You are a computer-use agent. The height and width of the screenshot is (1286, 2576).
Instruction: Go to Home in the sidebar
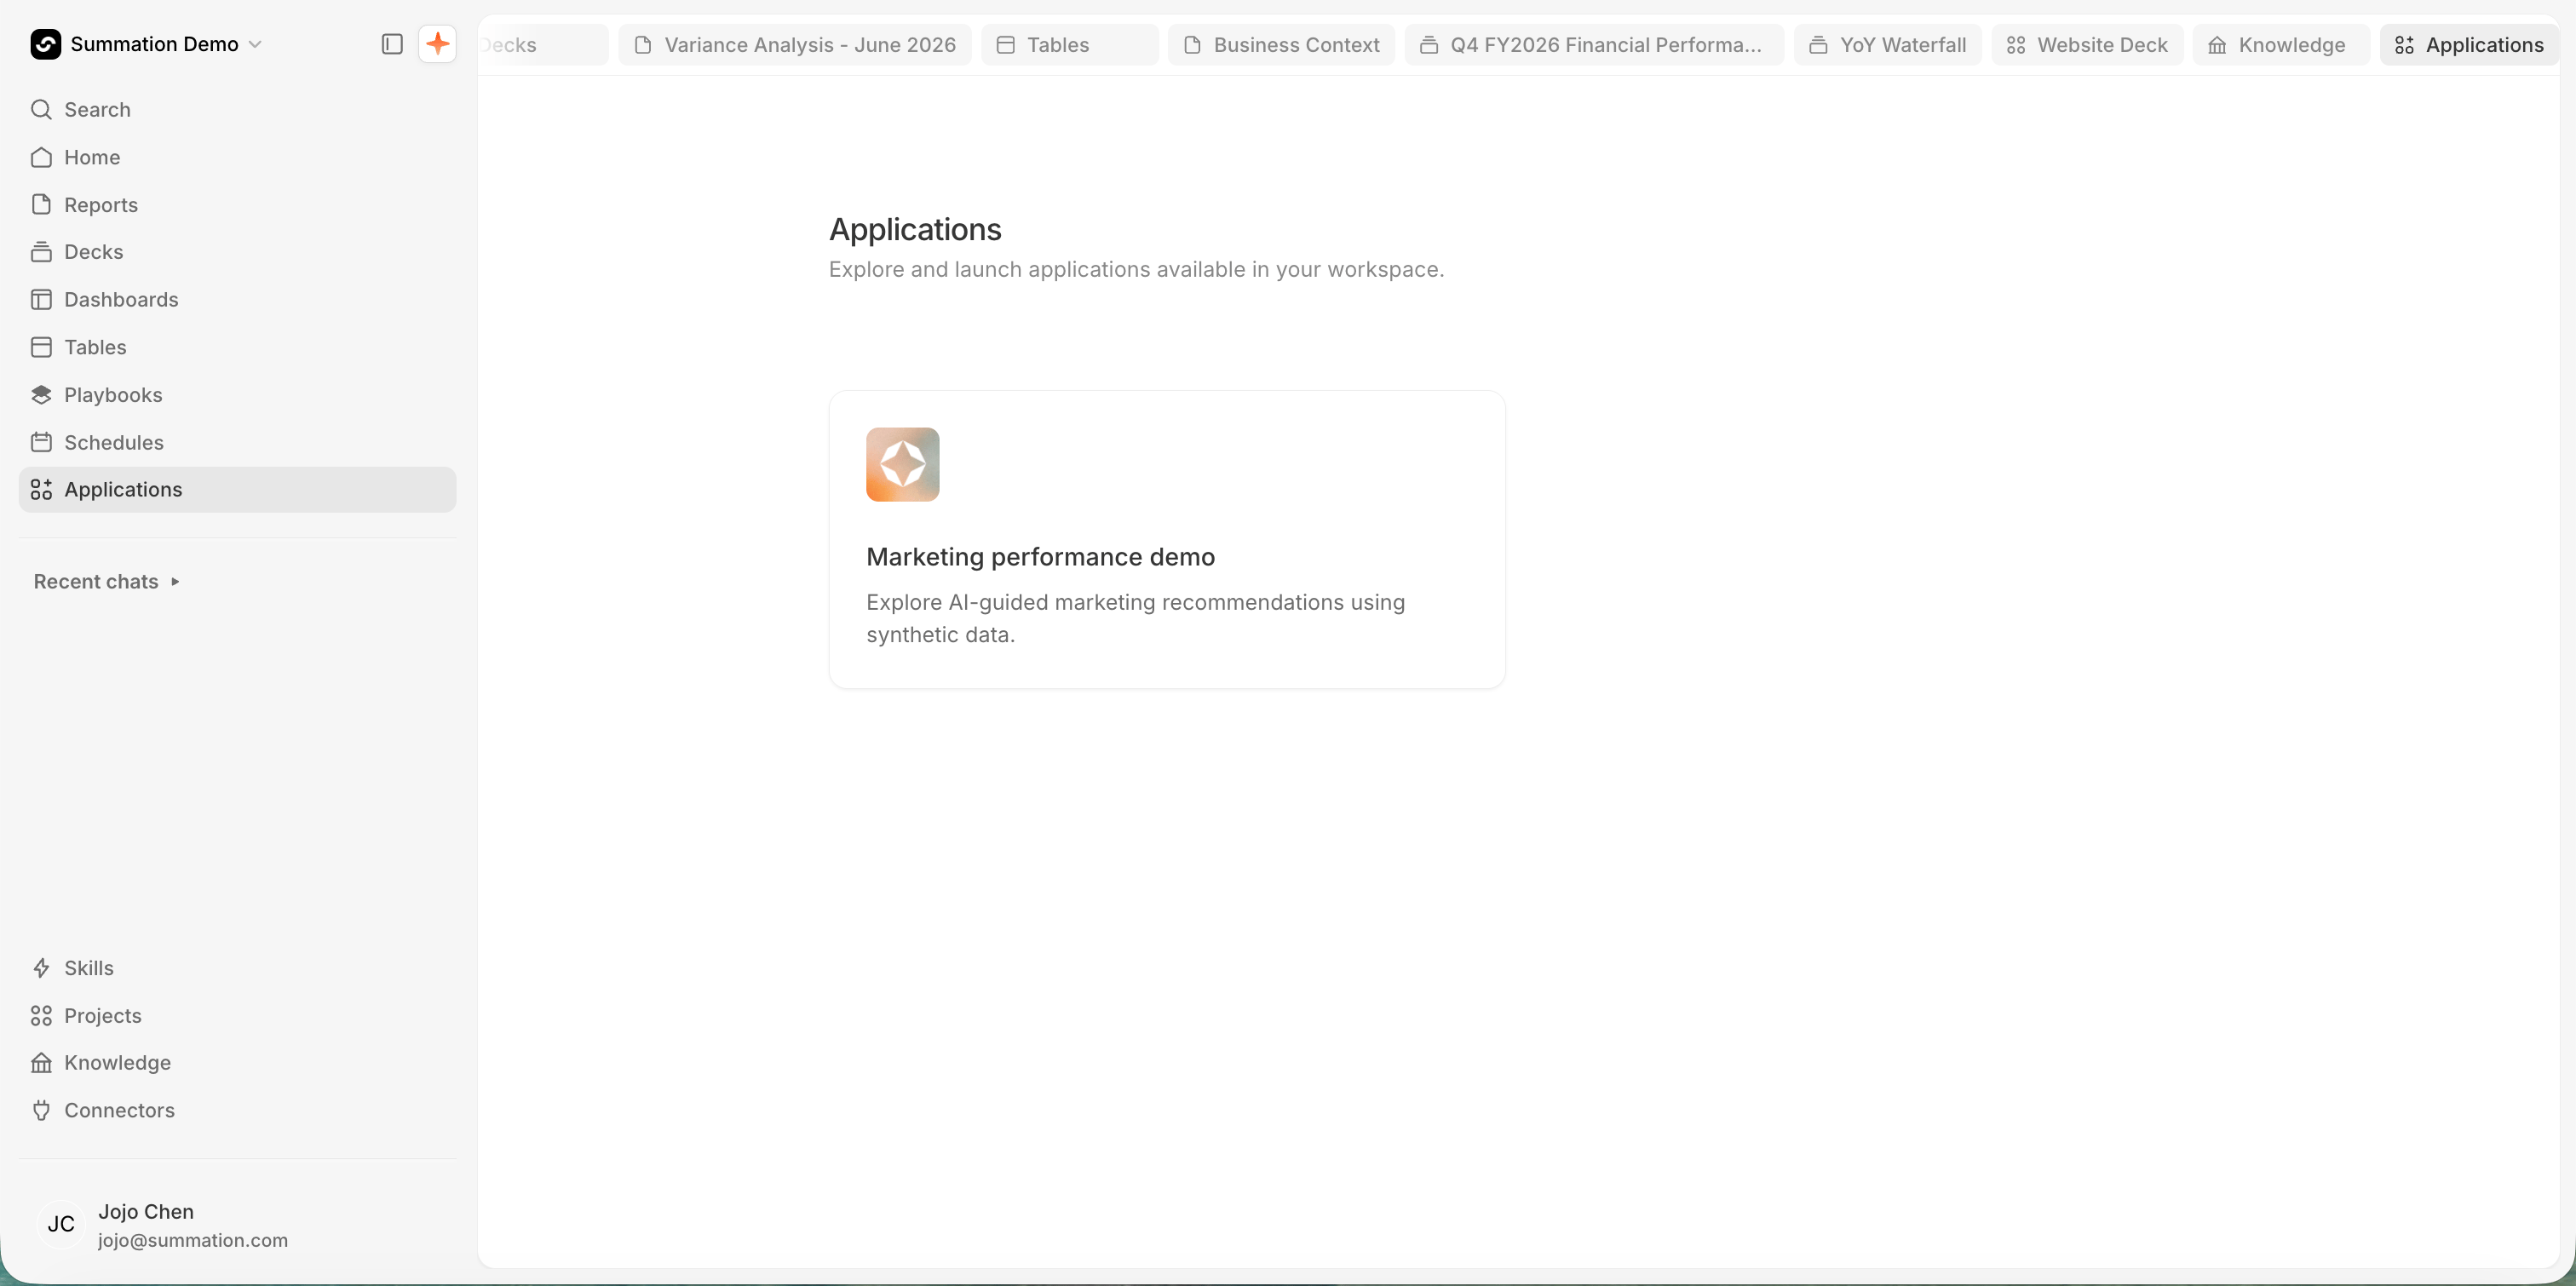[237, 157]
